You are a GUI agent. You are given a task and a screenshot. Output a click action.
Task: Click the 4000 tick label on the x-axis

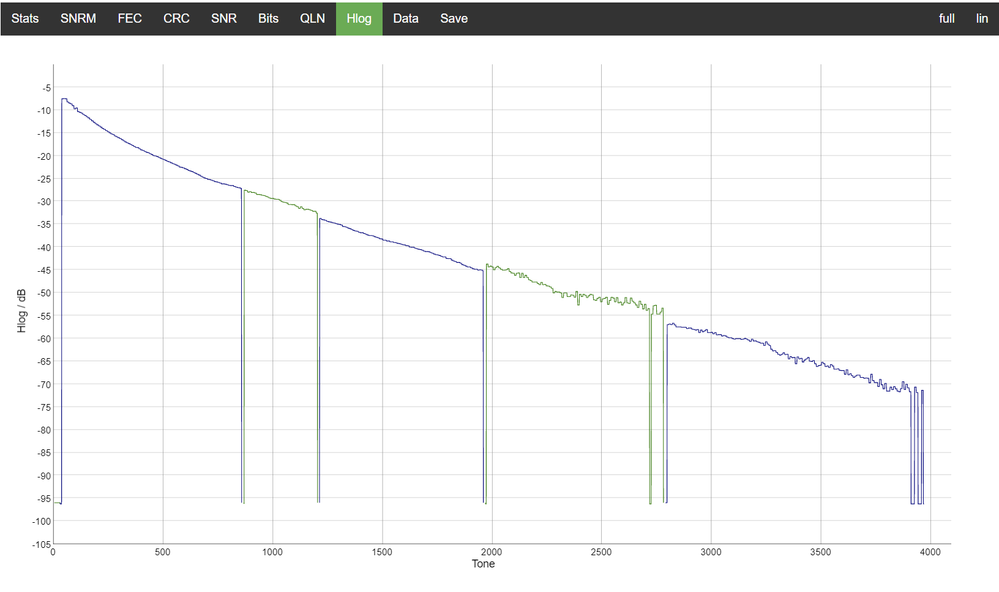(x=930, y=552)
